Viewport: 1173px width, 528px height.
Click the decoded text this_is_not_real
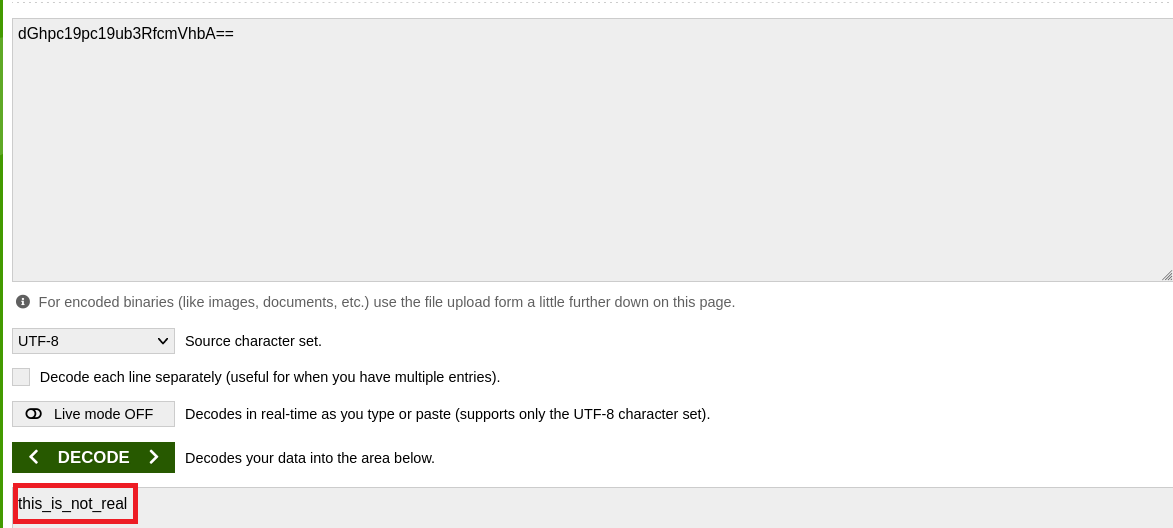[73, 504]
